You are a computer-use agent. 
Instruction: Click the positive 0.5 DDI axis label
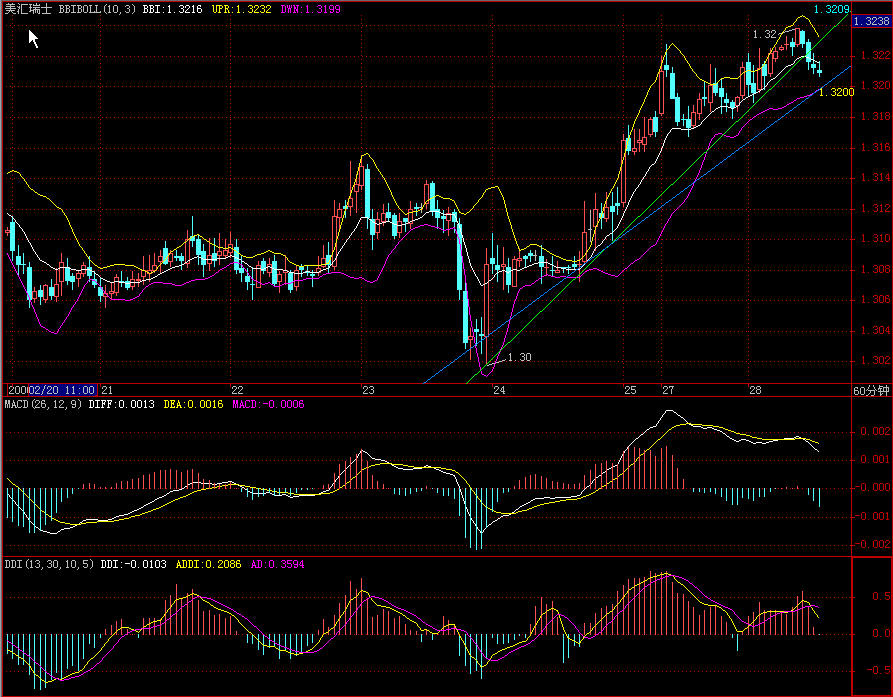(x=882, y=596)
